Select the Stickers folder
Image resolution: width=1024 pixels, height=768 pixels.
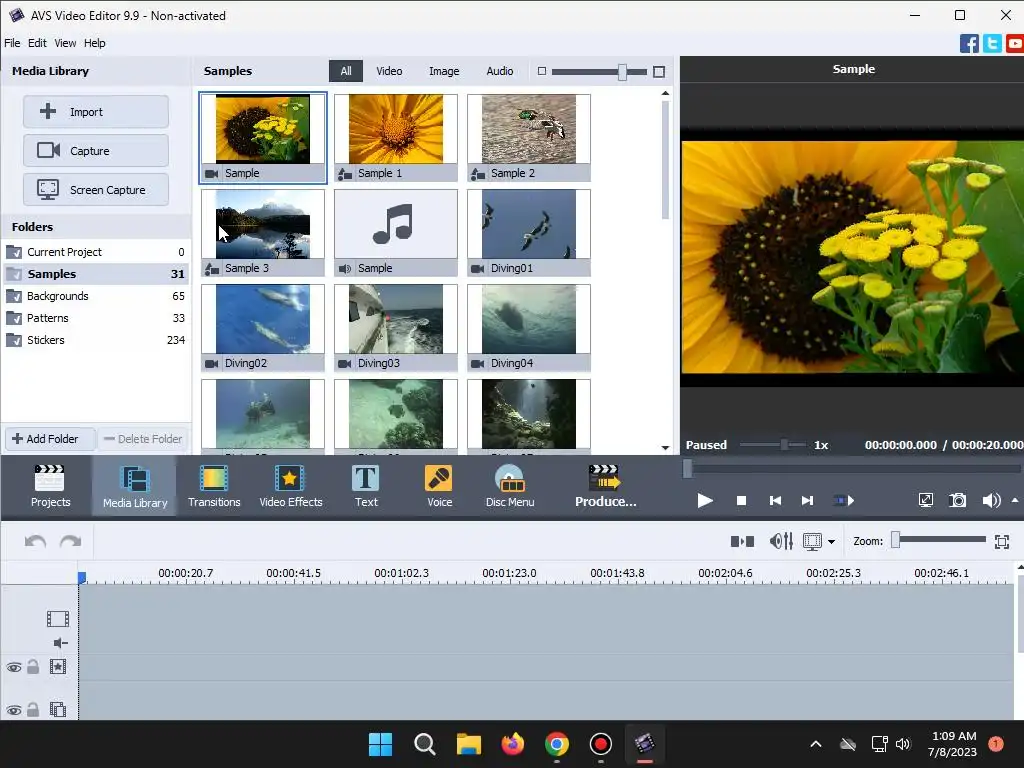[95, 340]
